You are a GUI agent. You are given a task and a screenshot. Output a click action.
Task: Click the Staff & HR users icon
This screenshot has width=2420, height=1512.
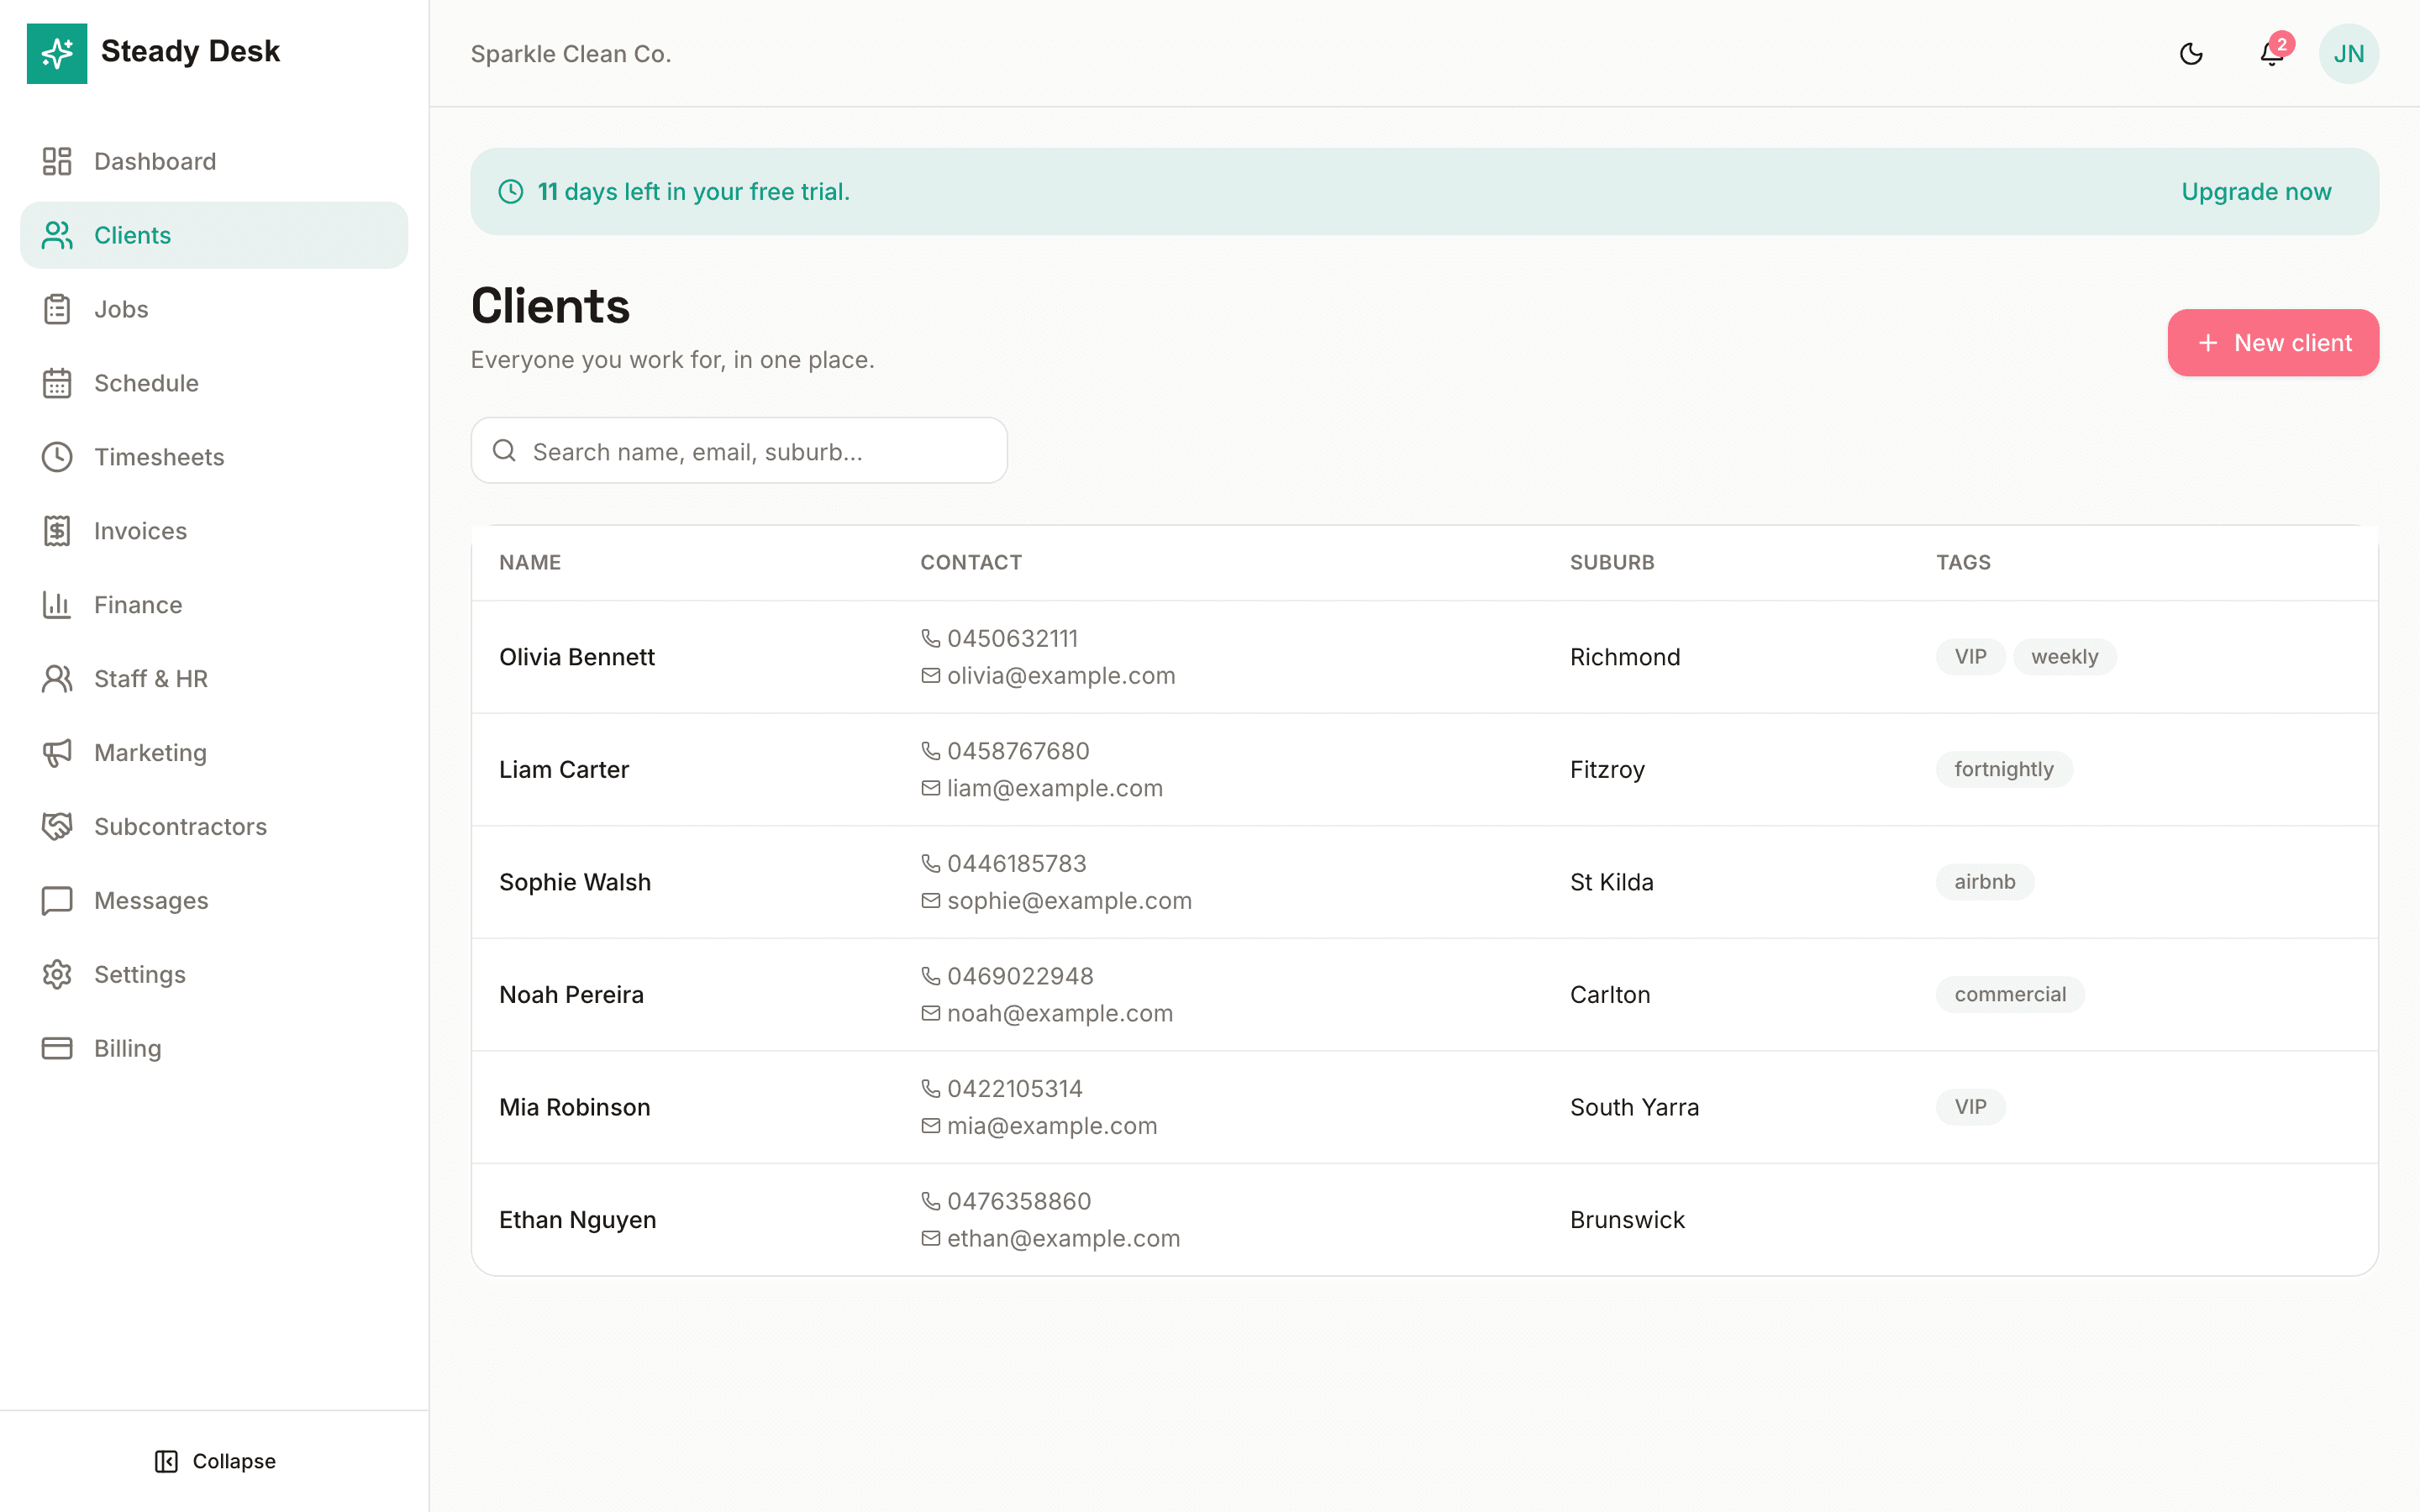click(x=57, y=679)
